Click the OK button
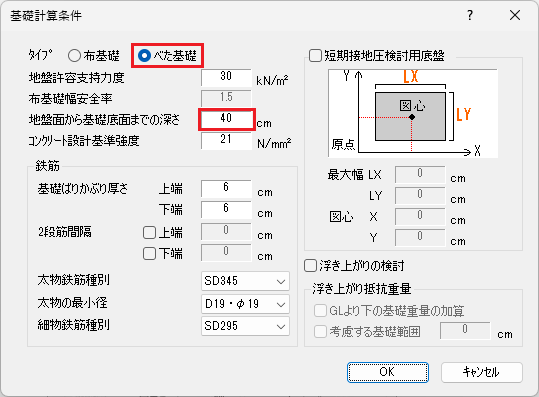 387,372
